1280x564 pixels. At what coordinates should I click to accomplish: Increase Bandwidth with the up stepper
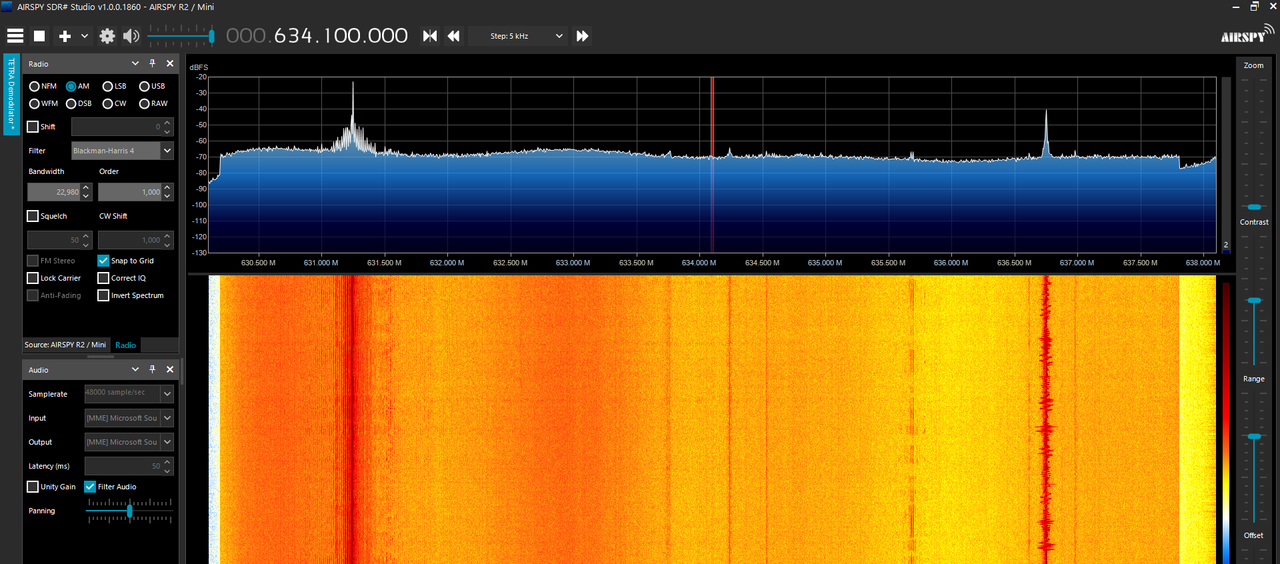(x=85, y=188)
